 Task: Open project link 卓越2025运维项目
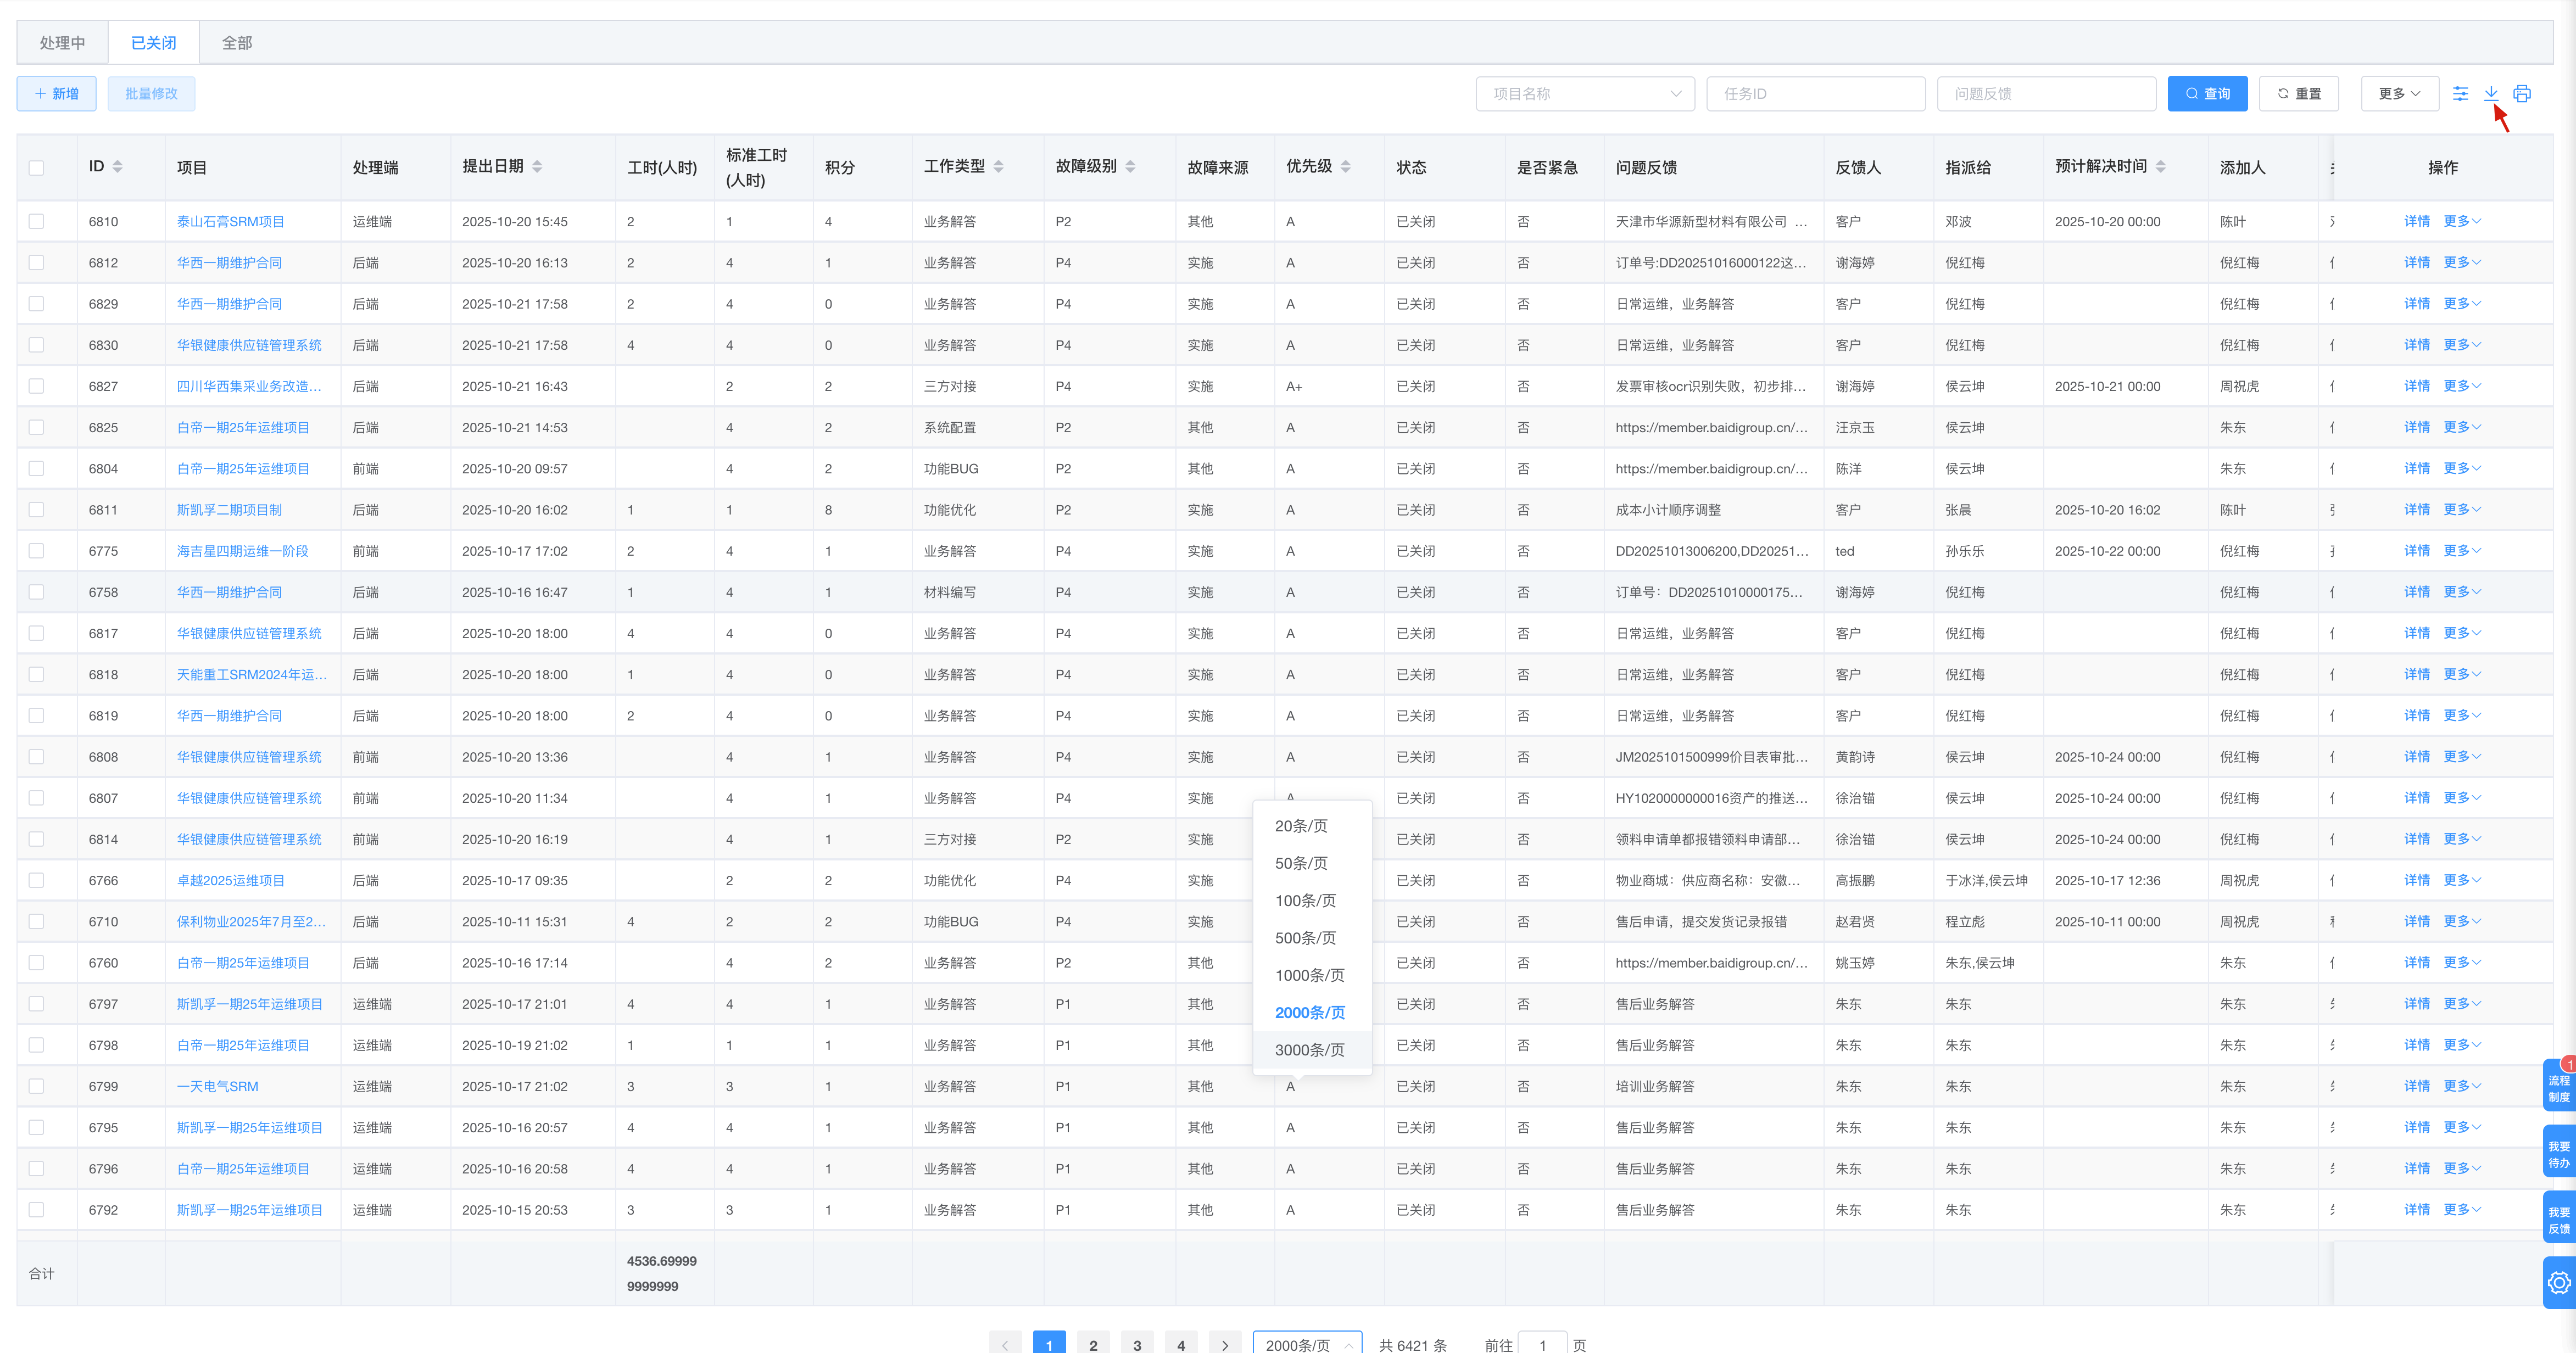pos(231,881)
